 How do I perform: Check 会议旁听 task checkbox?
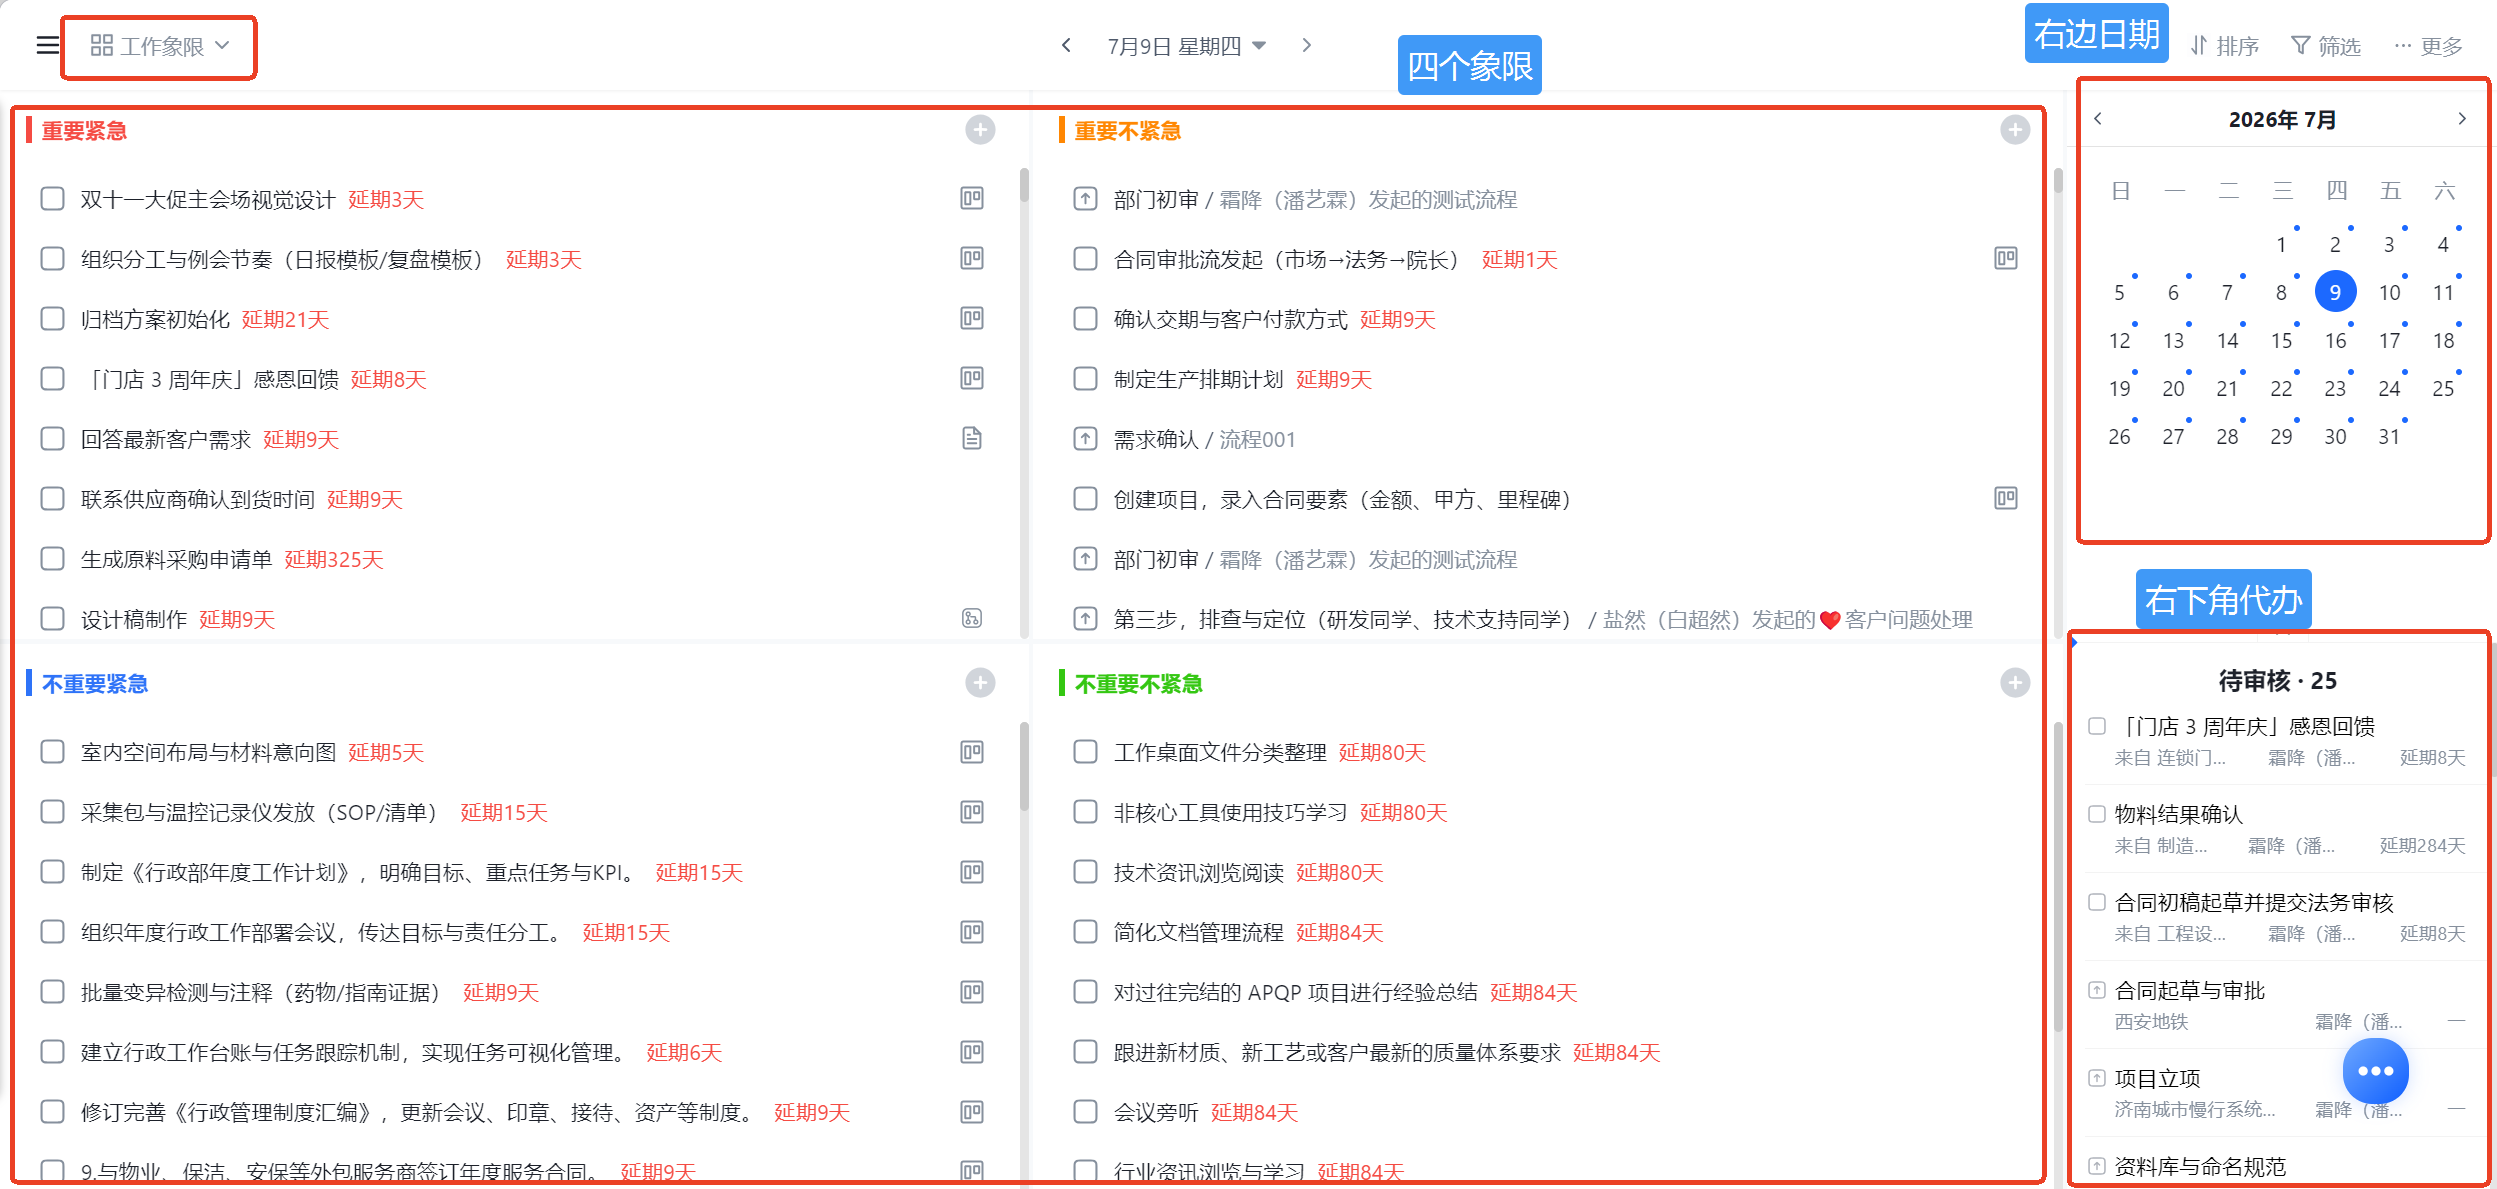(x=1085, y=1112)
